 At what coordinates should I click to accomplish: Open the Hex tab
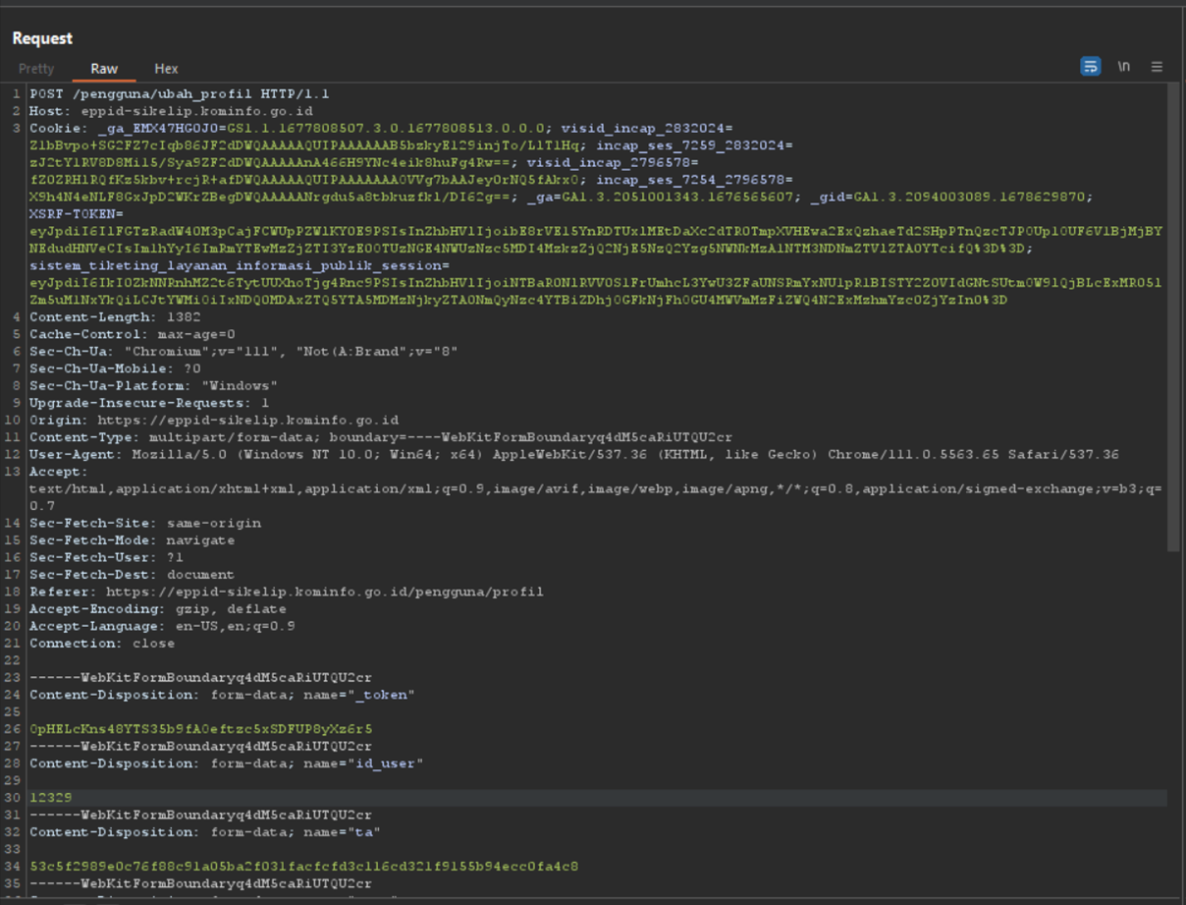click(x=166, y=69)
